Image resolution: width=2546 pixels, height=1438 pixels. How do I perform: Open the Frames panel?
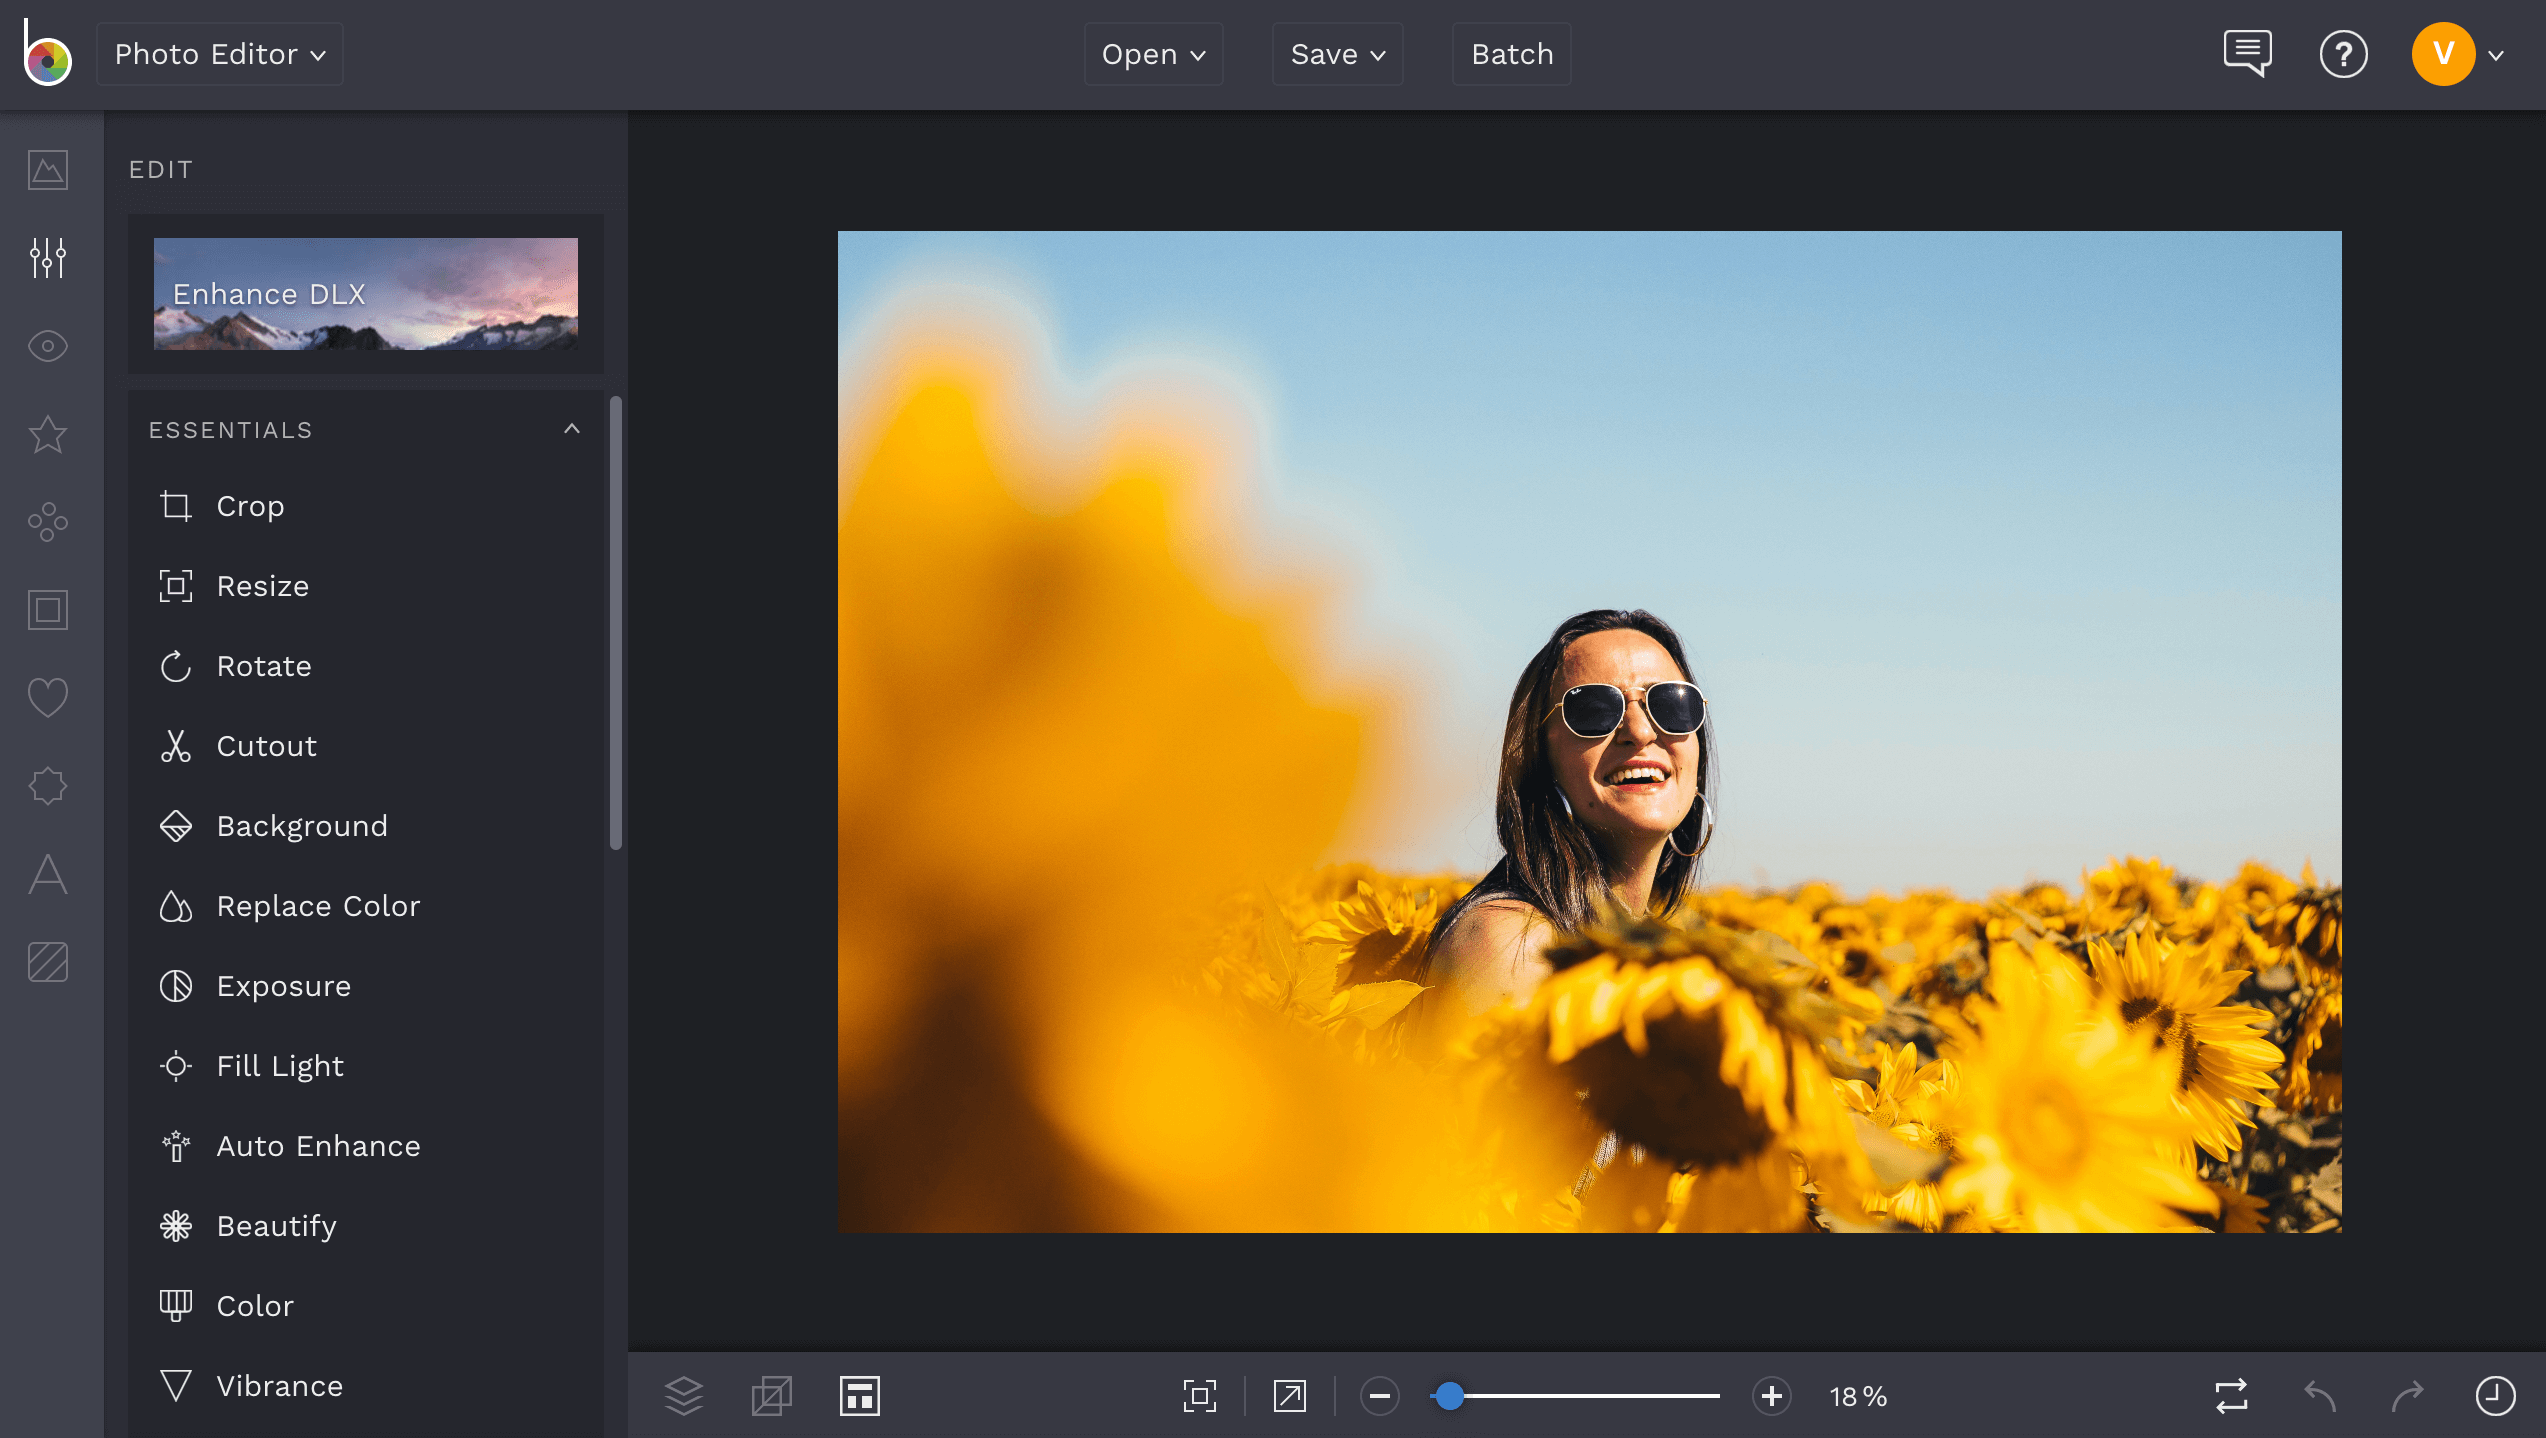[x=47, y=610]
